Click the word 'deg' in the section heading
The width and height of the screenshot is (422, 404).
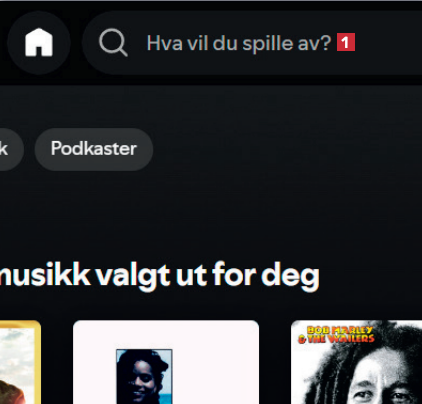pyautogui.click(x=290, y=277)
